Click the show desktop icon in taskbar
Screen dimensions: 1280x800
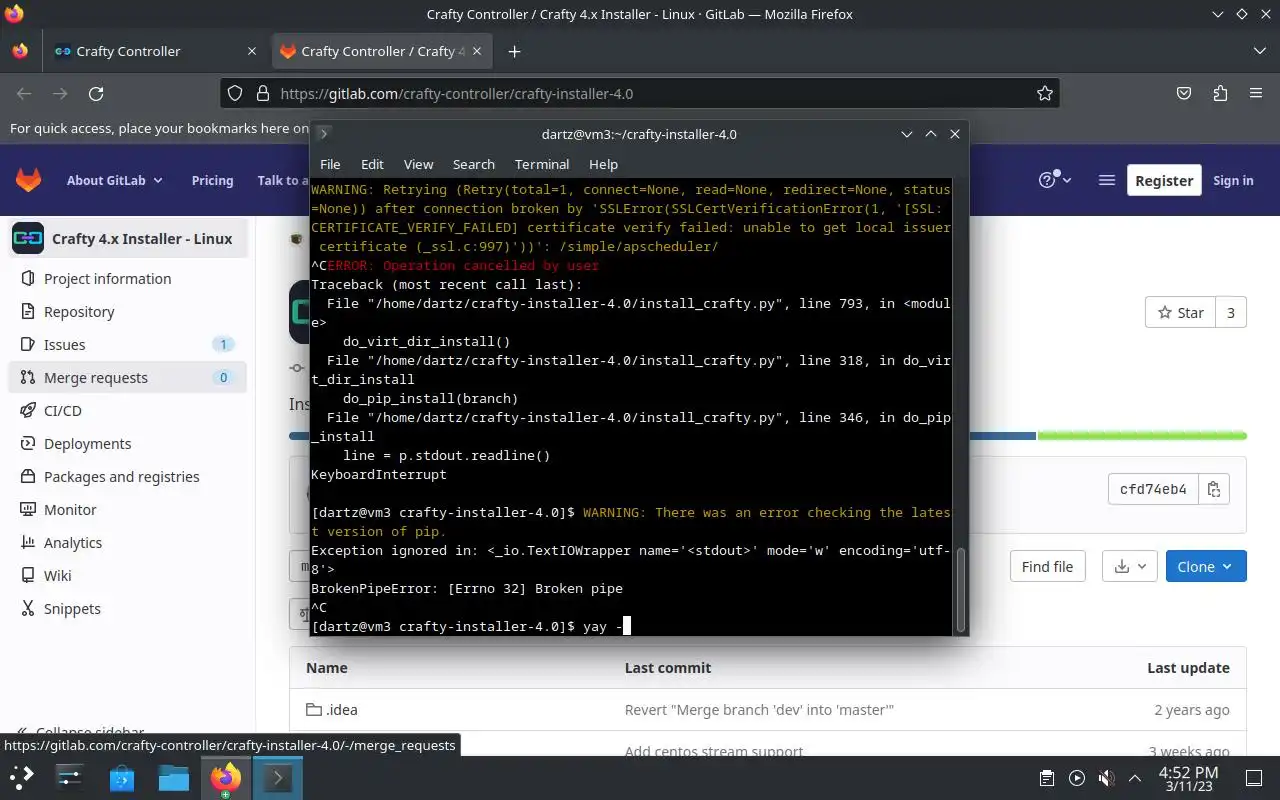(x=1254, y=778)
